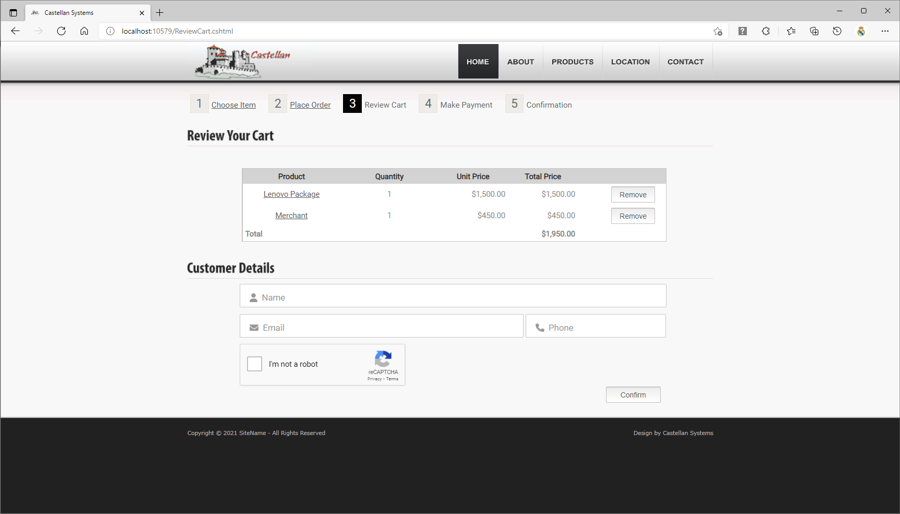Open browser history icon

point(837,31)
